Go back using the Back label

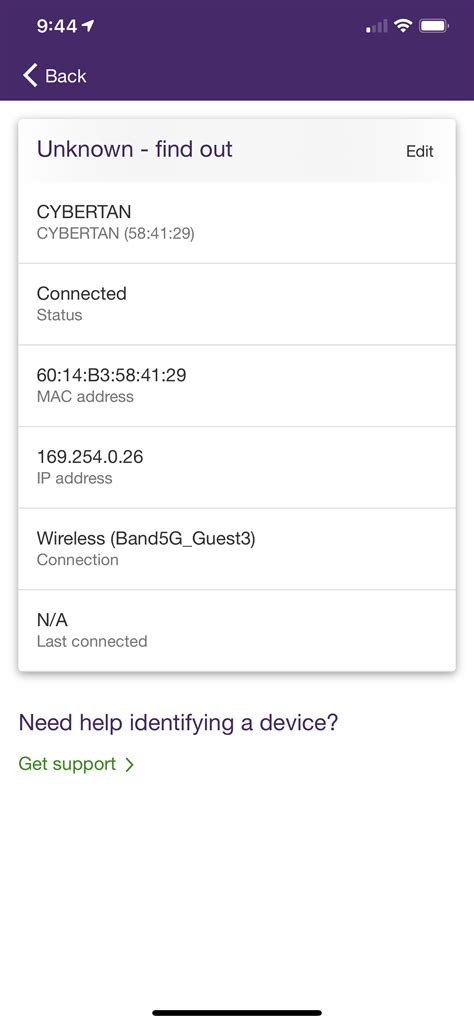(x=65, y=76)
